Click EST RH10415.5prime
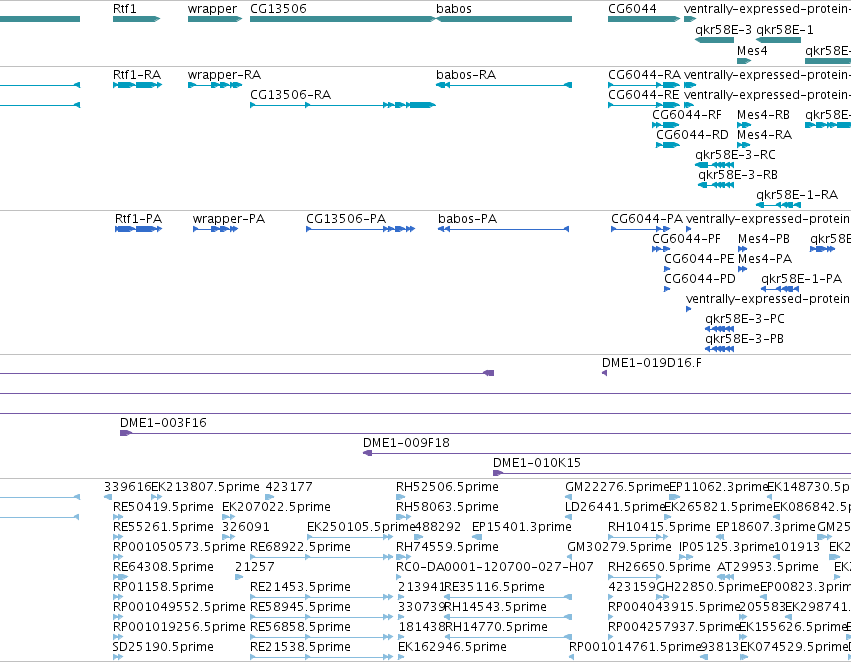851x662 pixels. tap(659, 527)
